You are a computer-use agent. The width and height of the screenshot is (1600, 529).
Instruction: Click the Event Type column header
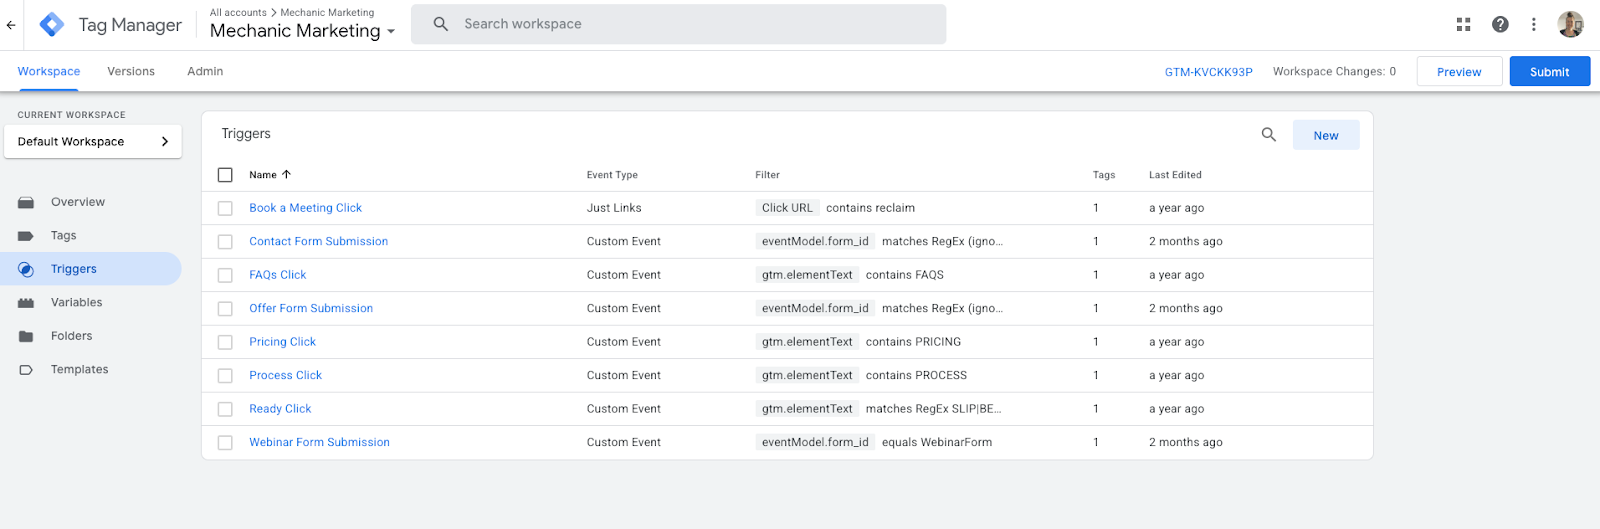(x=612, y=175)
